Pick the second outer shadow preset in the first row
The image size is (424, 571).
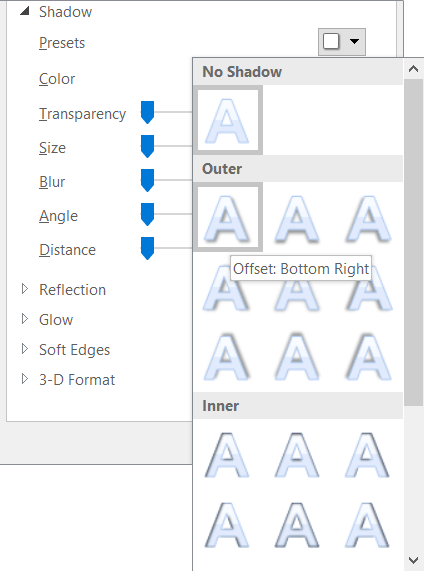(x=298, y=217)
